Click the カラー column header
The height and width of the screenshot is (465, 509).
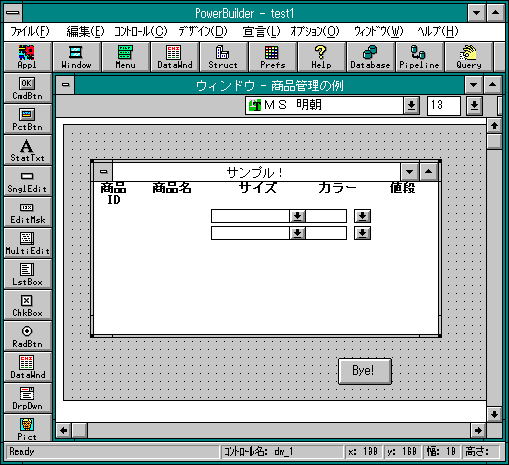pyautogui.click(x=337, y=188)
